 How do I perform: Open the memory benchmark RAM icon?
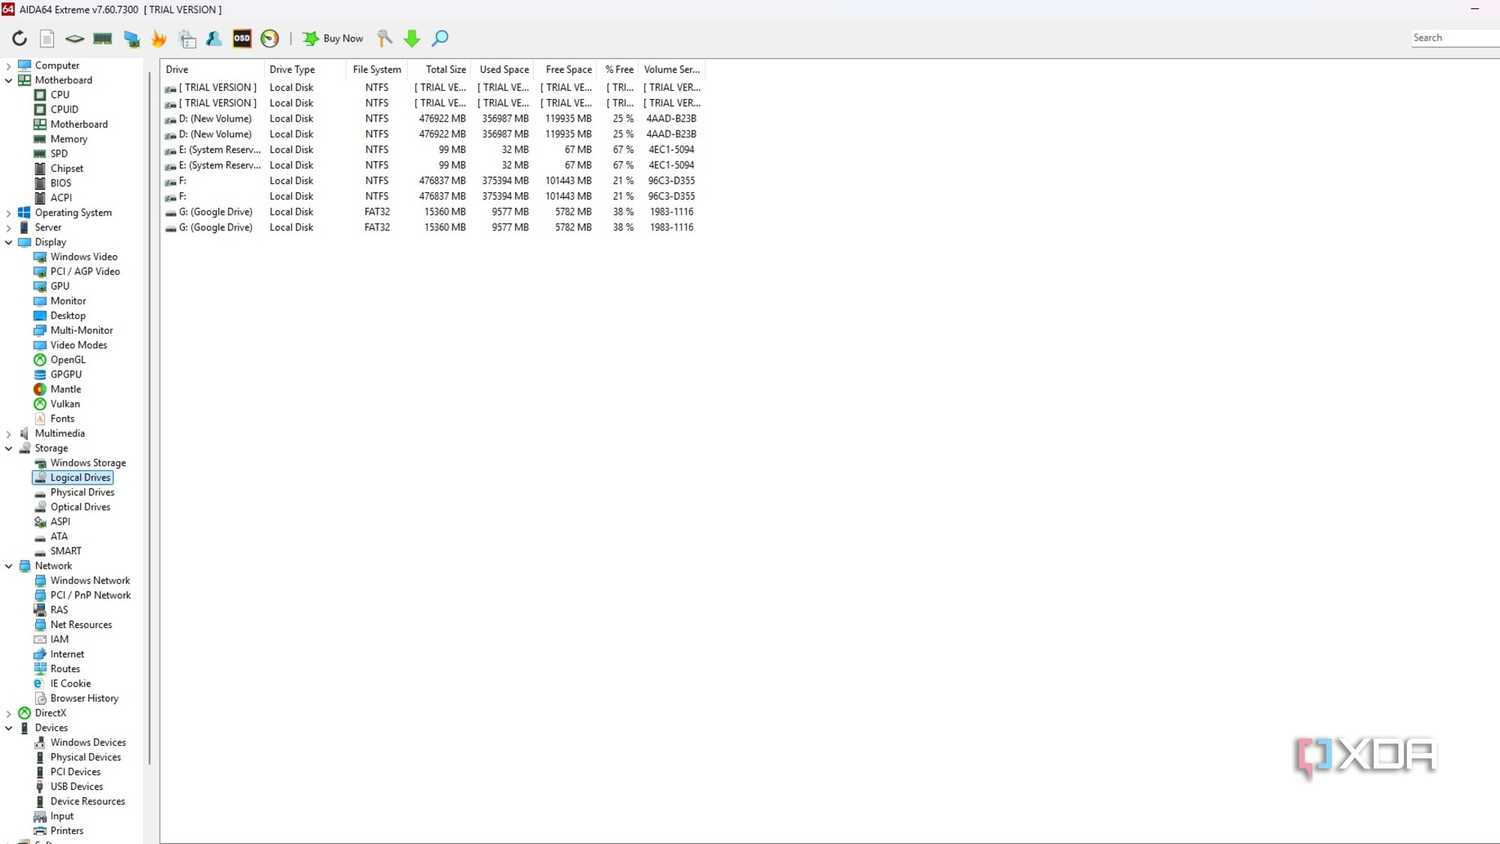pyautogui.click(x=102, y=38)
